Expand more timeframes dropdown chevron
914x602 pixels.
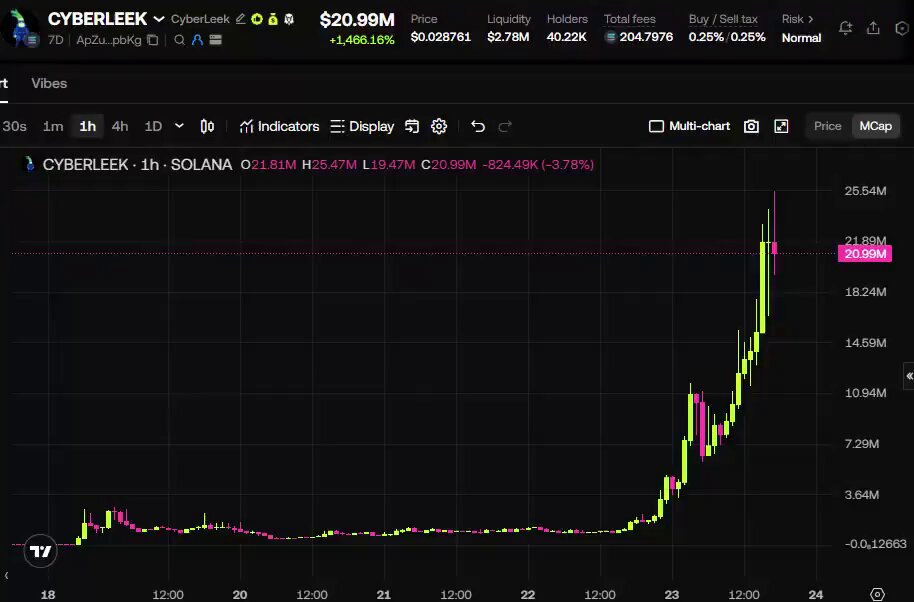(x=180, y=126)
